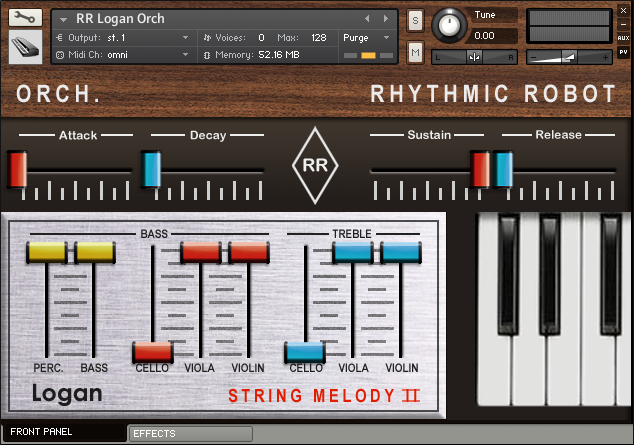Click the TREBLE section label
634x445 pixels.
(x=352, y=234)
